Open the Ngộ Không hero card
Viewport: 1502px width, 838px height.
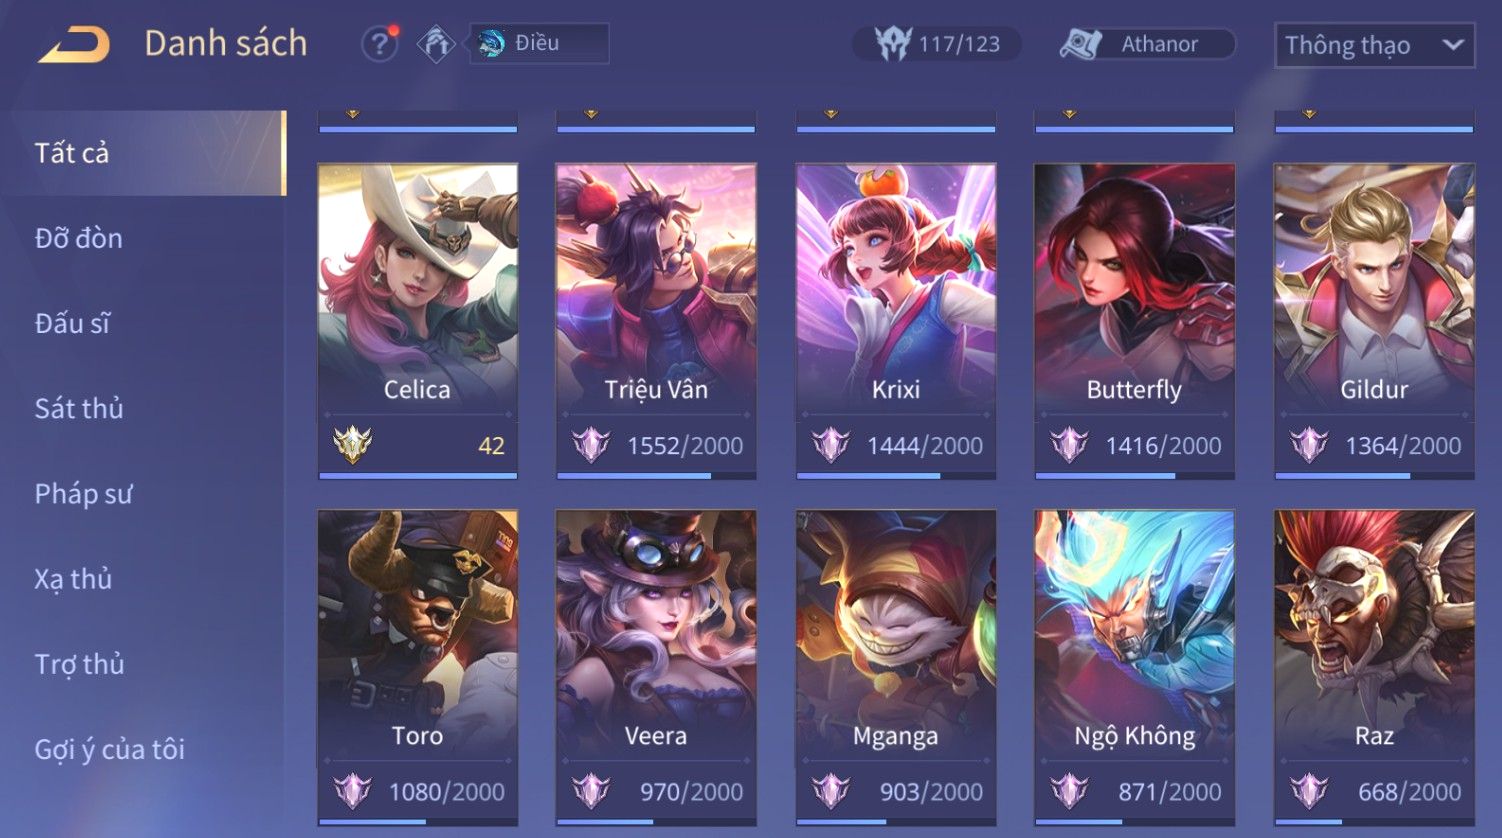(x=1134, y=667)
